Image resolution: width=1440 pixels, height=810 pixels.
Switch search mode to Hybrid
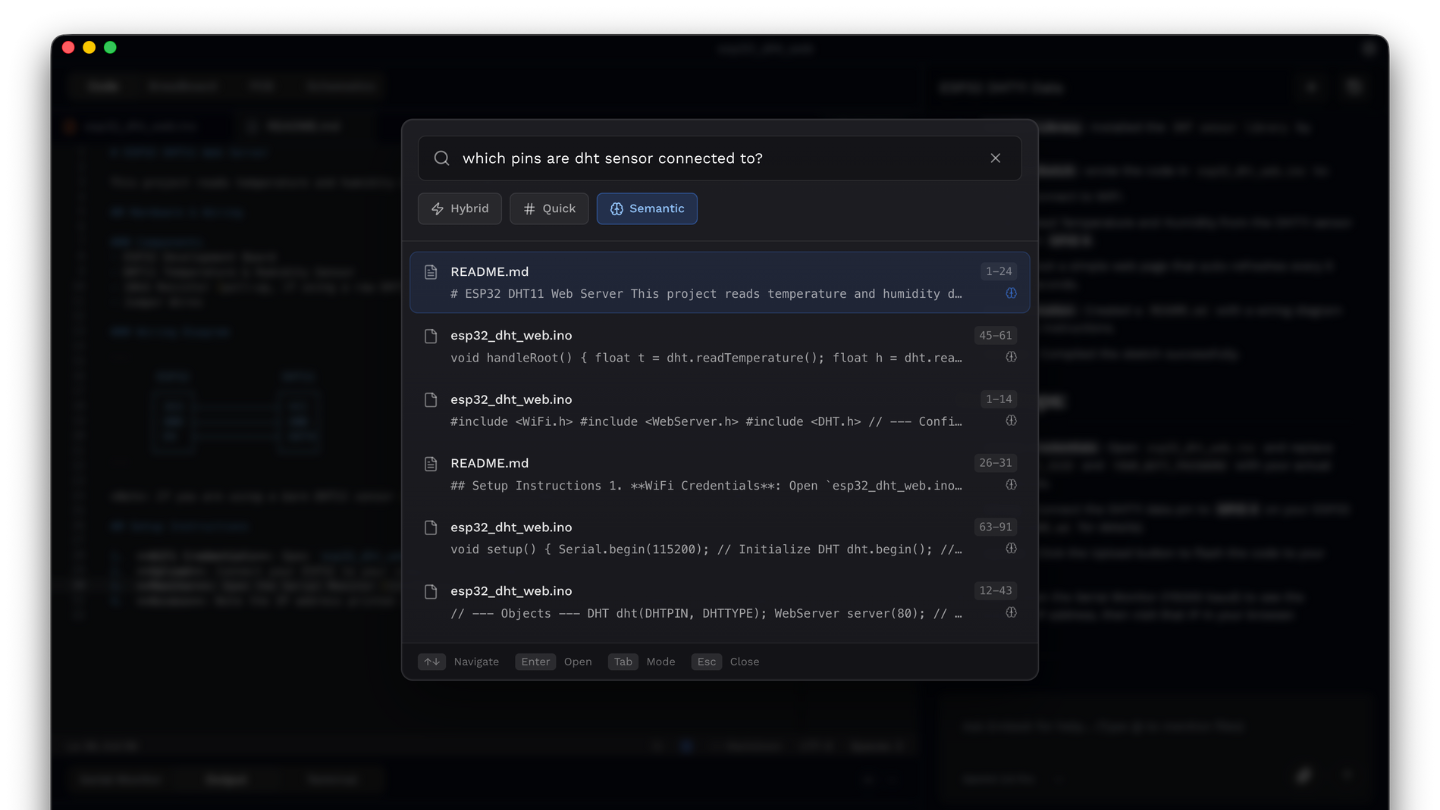click(459, 208)
